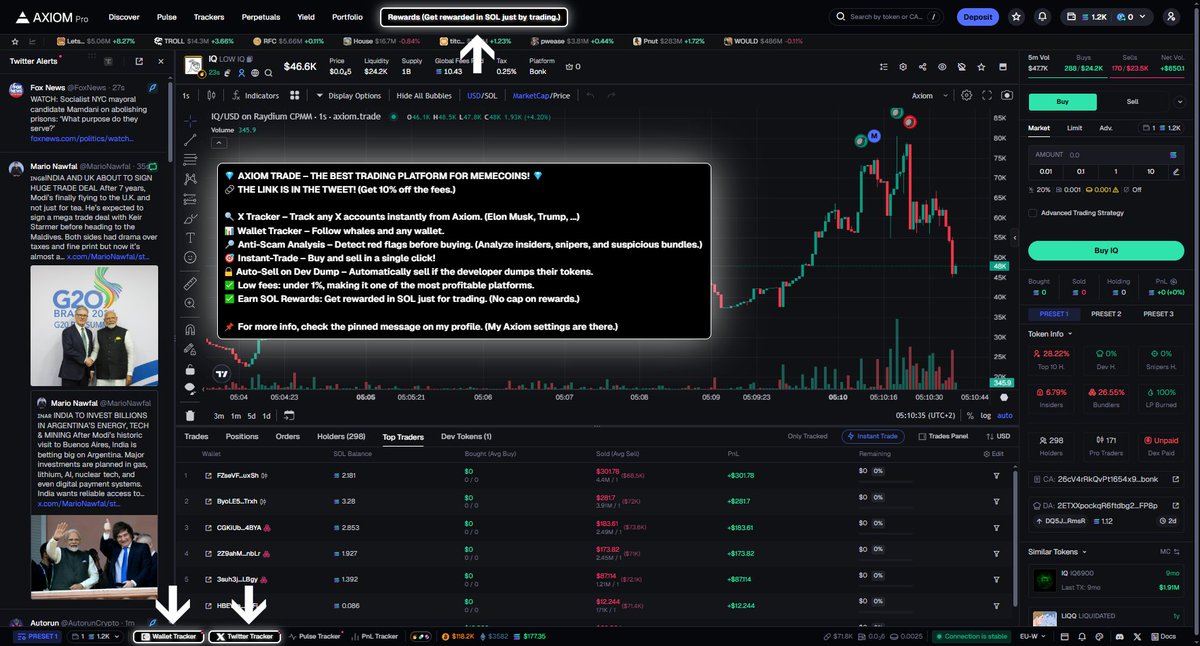The width and height of the screenshot is (1200, 646).
Task: Open the Discover menu
Action: pyautogui.click(x=124, y=17)
